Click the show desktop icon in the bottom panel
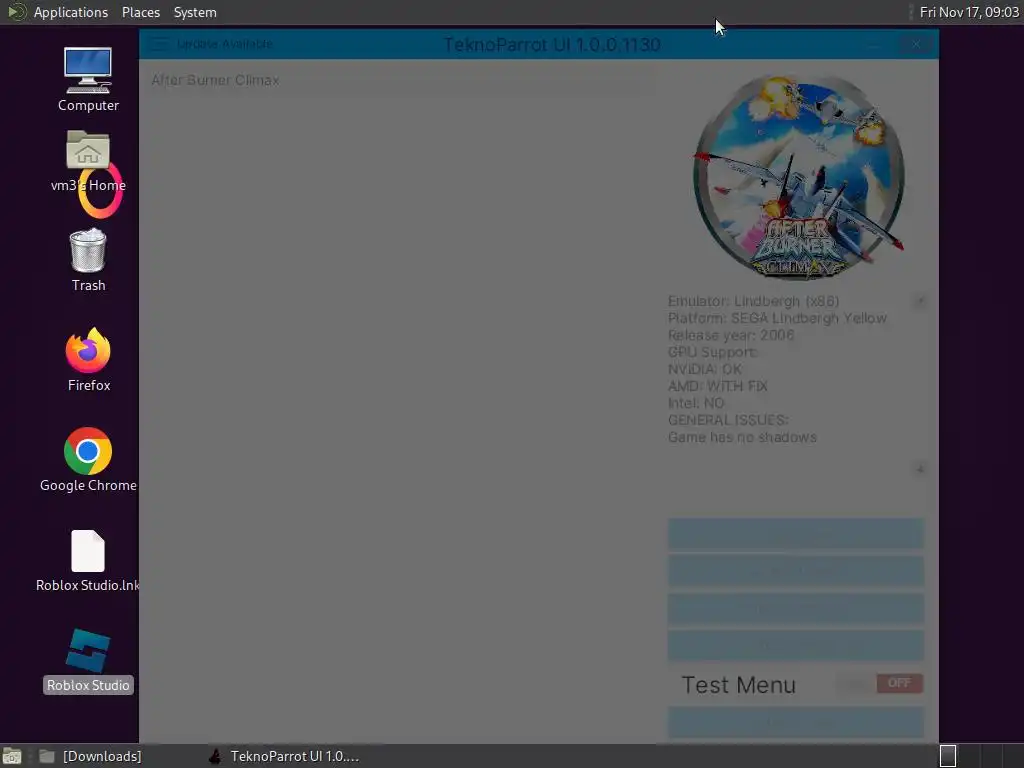The width and height of the screenshot is (1024, 768). pos(12,756)
